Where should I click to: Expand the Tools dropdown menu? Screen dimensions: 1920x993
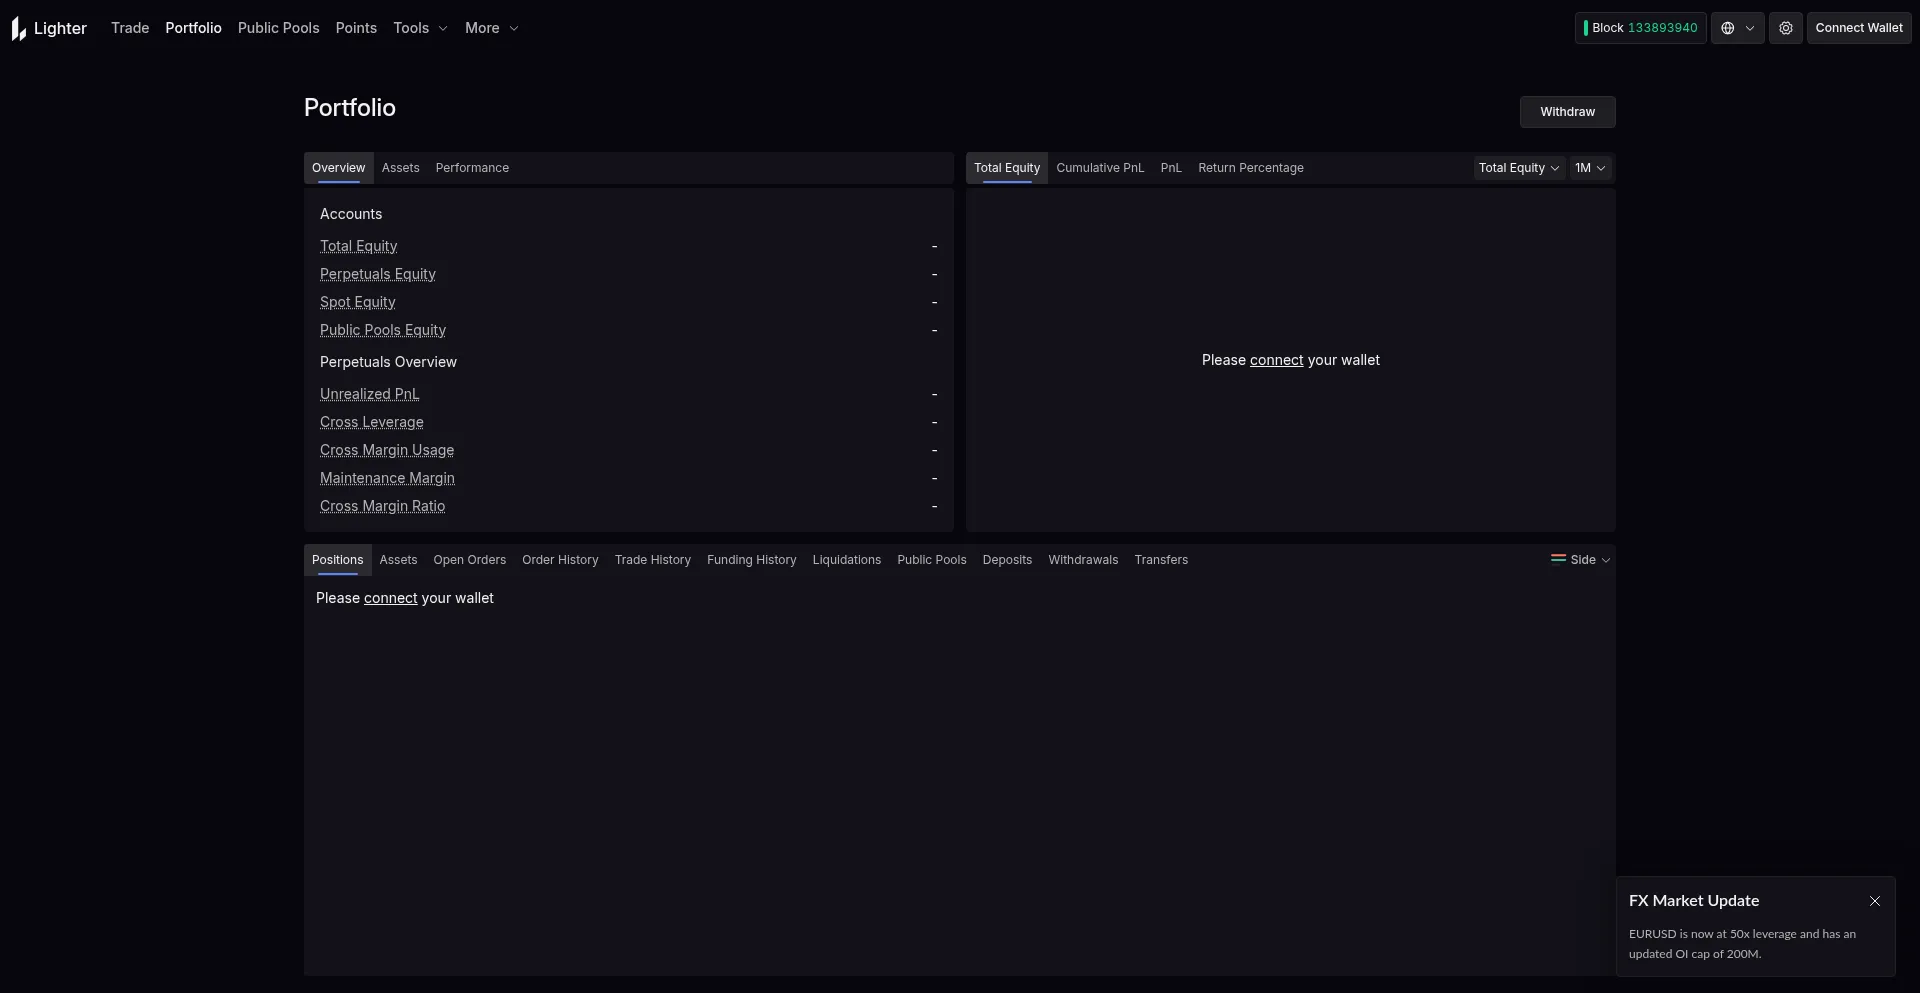pyautogui.click(x=420, y=28)
